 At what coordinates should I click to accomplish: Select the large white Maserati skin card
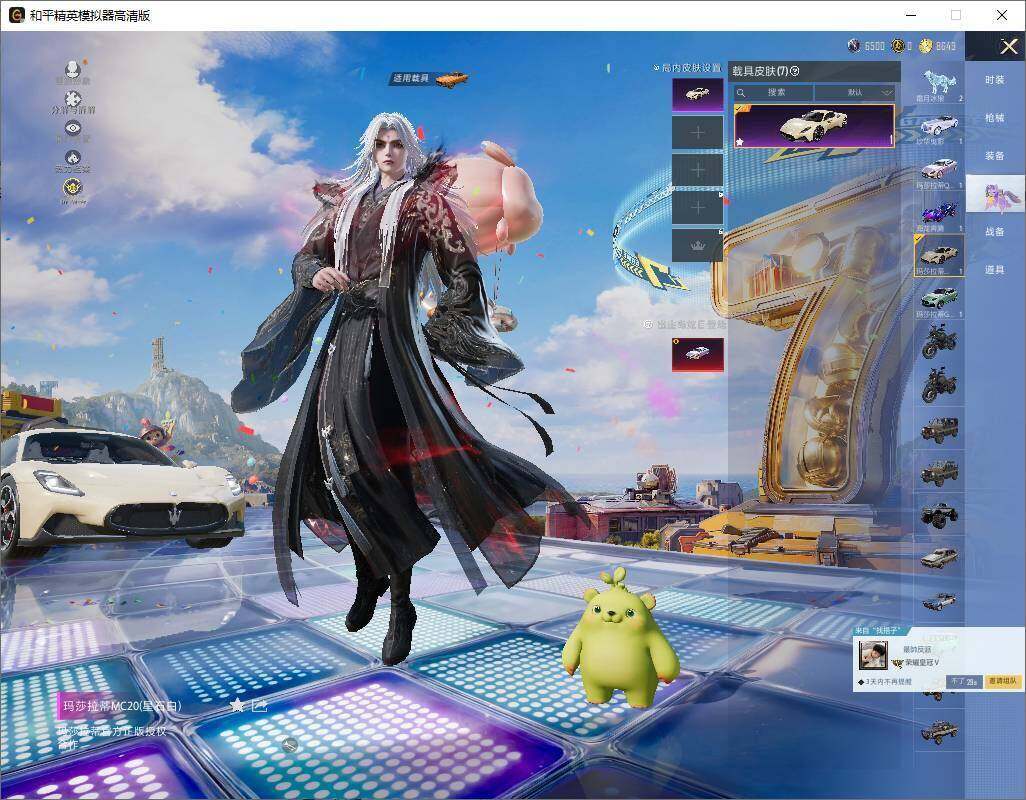pyautogui.click(x=813, y=126)
